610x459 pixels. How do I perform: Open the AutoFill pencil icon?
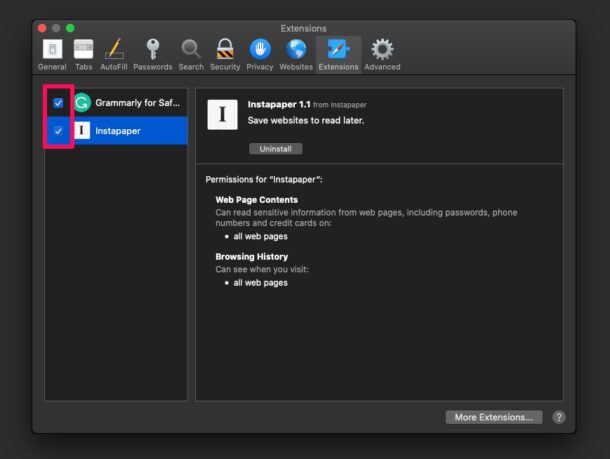point(114,49)
